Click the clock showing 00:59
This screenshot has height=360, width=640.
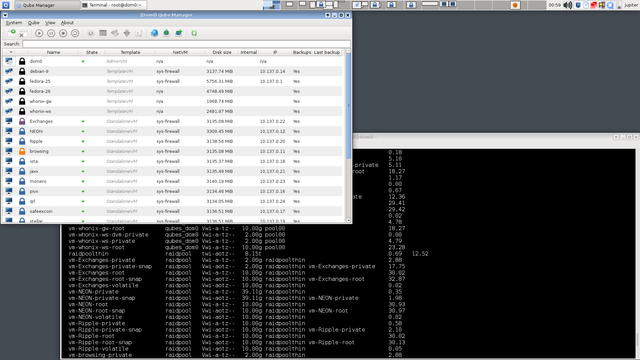554,5
